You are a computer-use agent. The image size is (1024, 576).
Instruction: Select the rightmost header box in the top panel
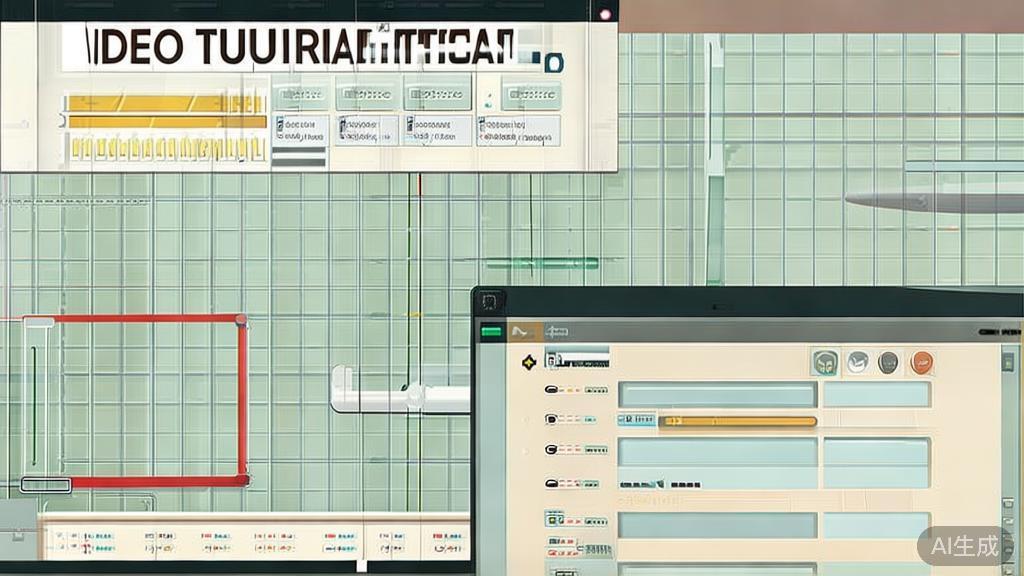(x=532, y=94)
